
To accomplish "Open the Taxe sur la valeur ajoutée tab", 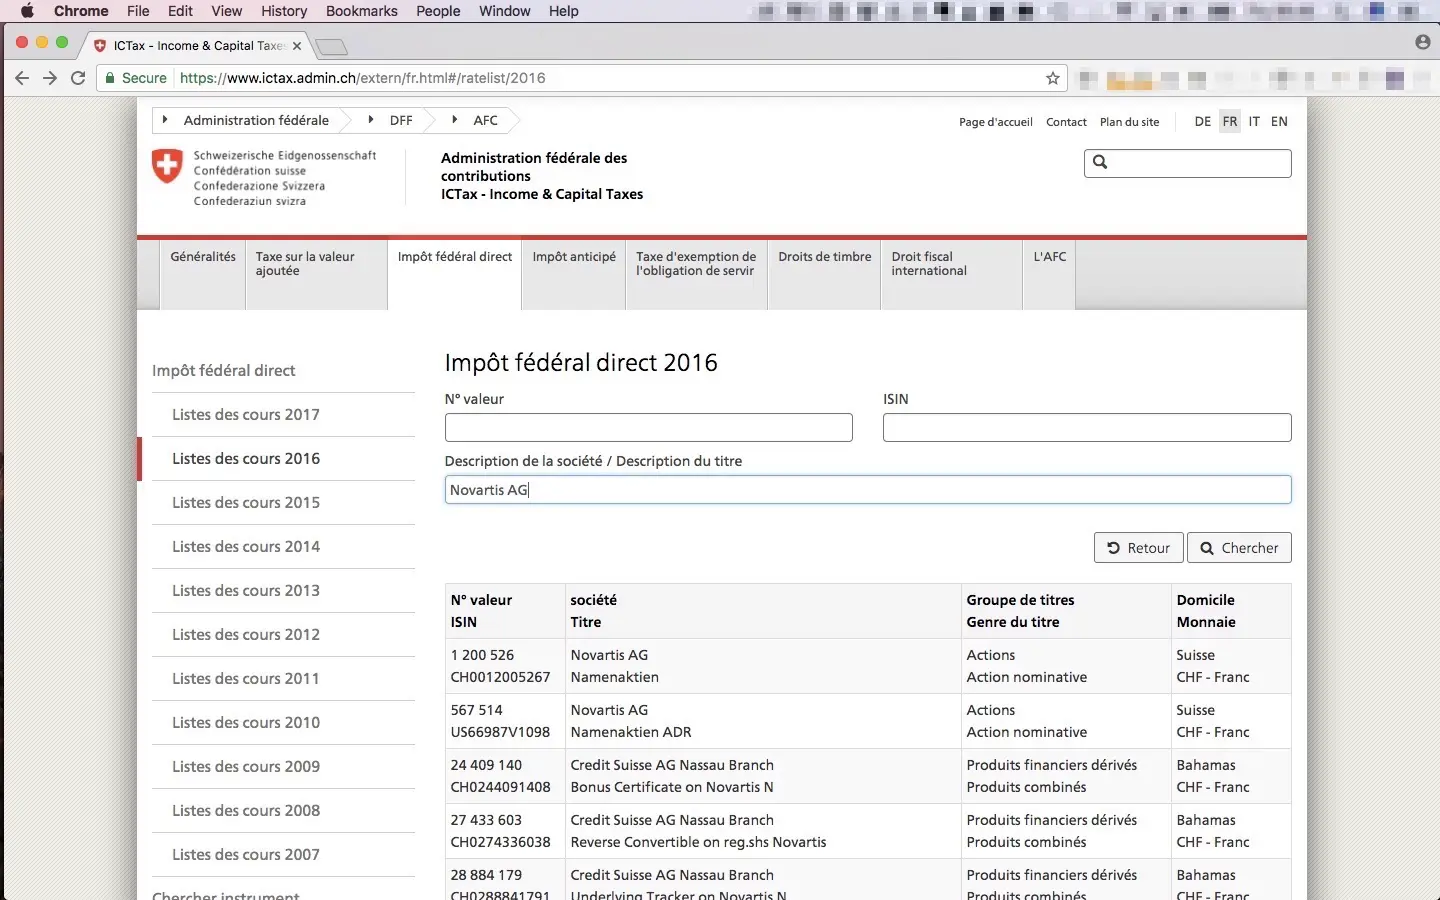I will click(x=316, y=274).
